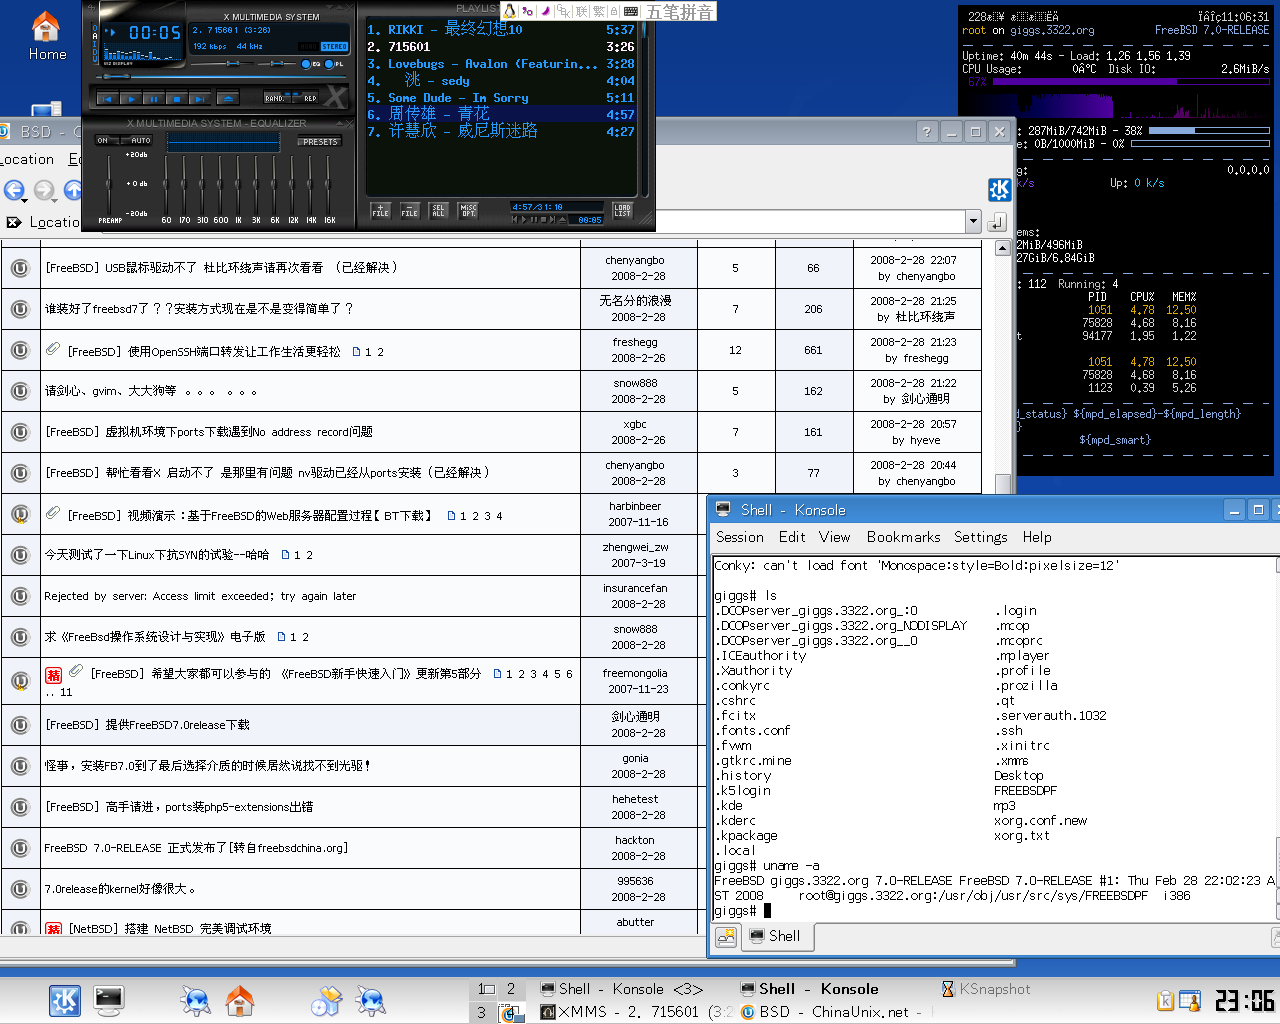Click the location bar Go button
Image resolution: width=1280 pixels, height=1024 pixels.
click(x=997, y=222)
